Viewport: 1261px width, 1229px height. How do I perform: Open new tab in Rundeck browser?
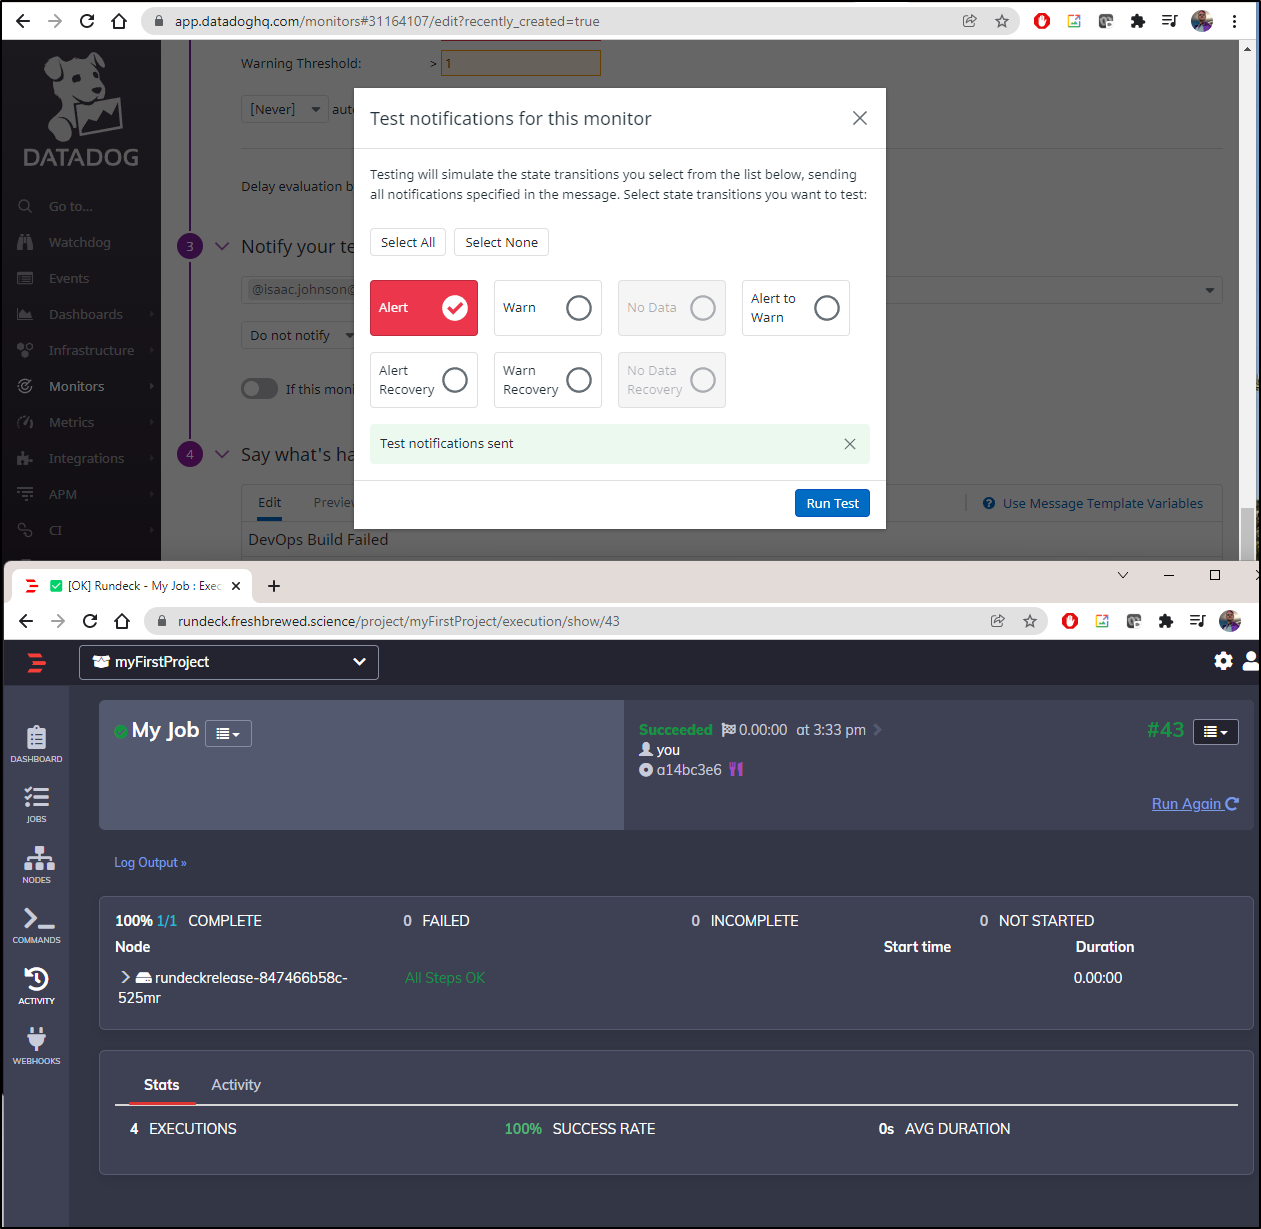(274, 586)
